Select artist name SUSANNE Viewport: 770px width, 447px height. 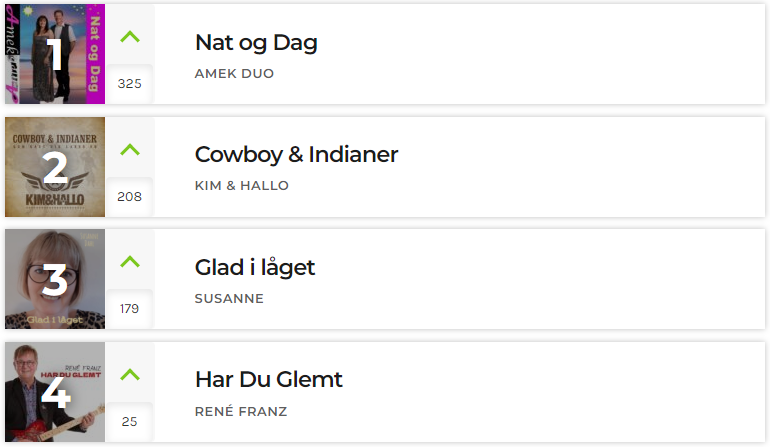[x=229, y=299]
